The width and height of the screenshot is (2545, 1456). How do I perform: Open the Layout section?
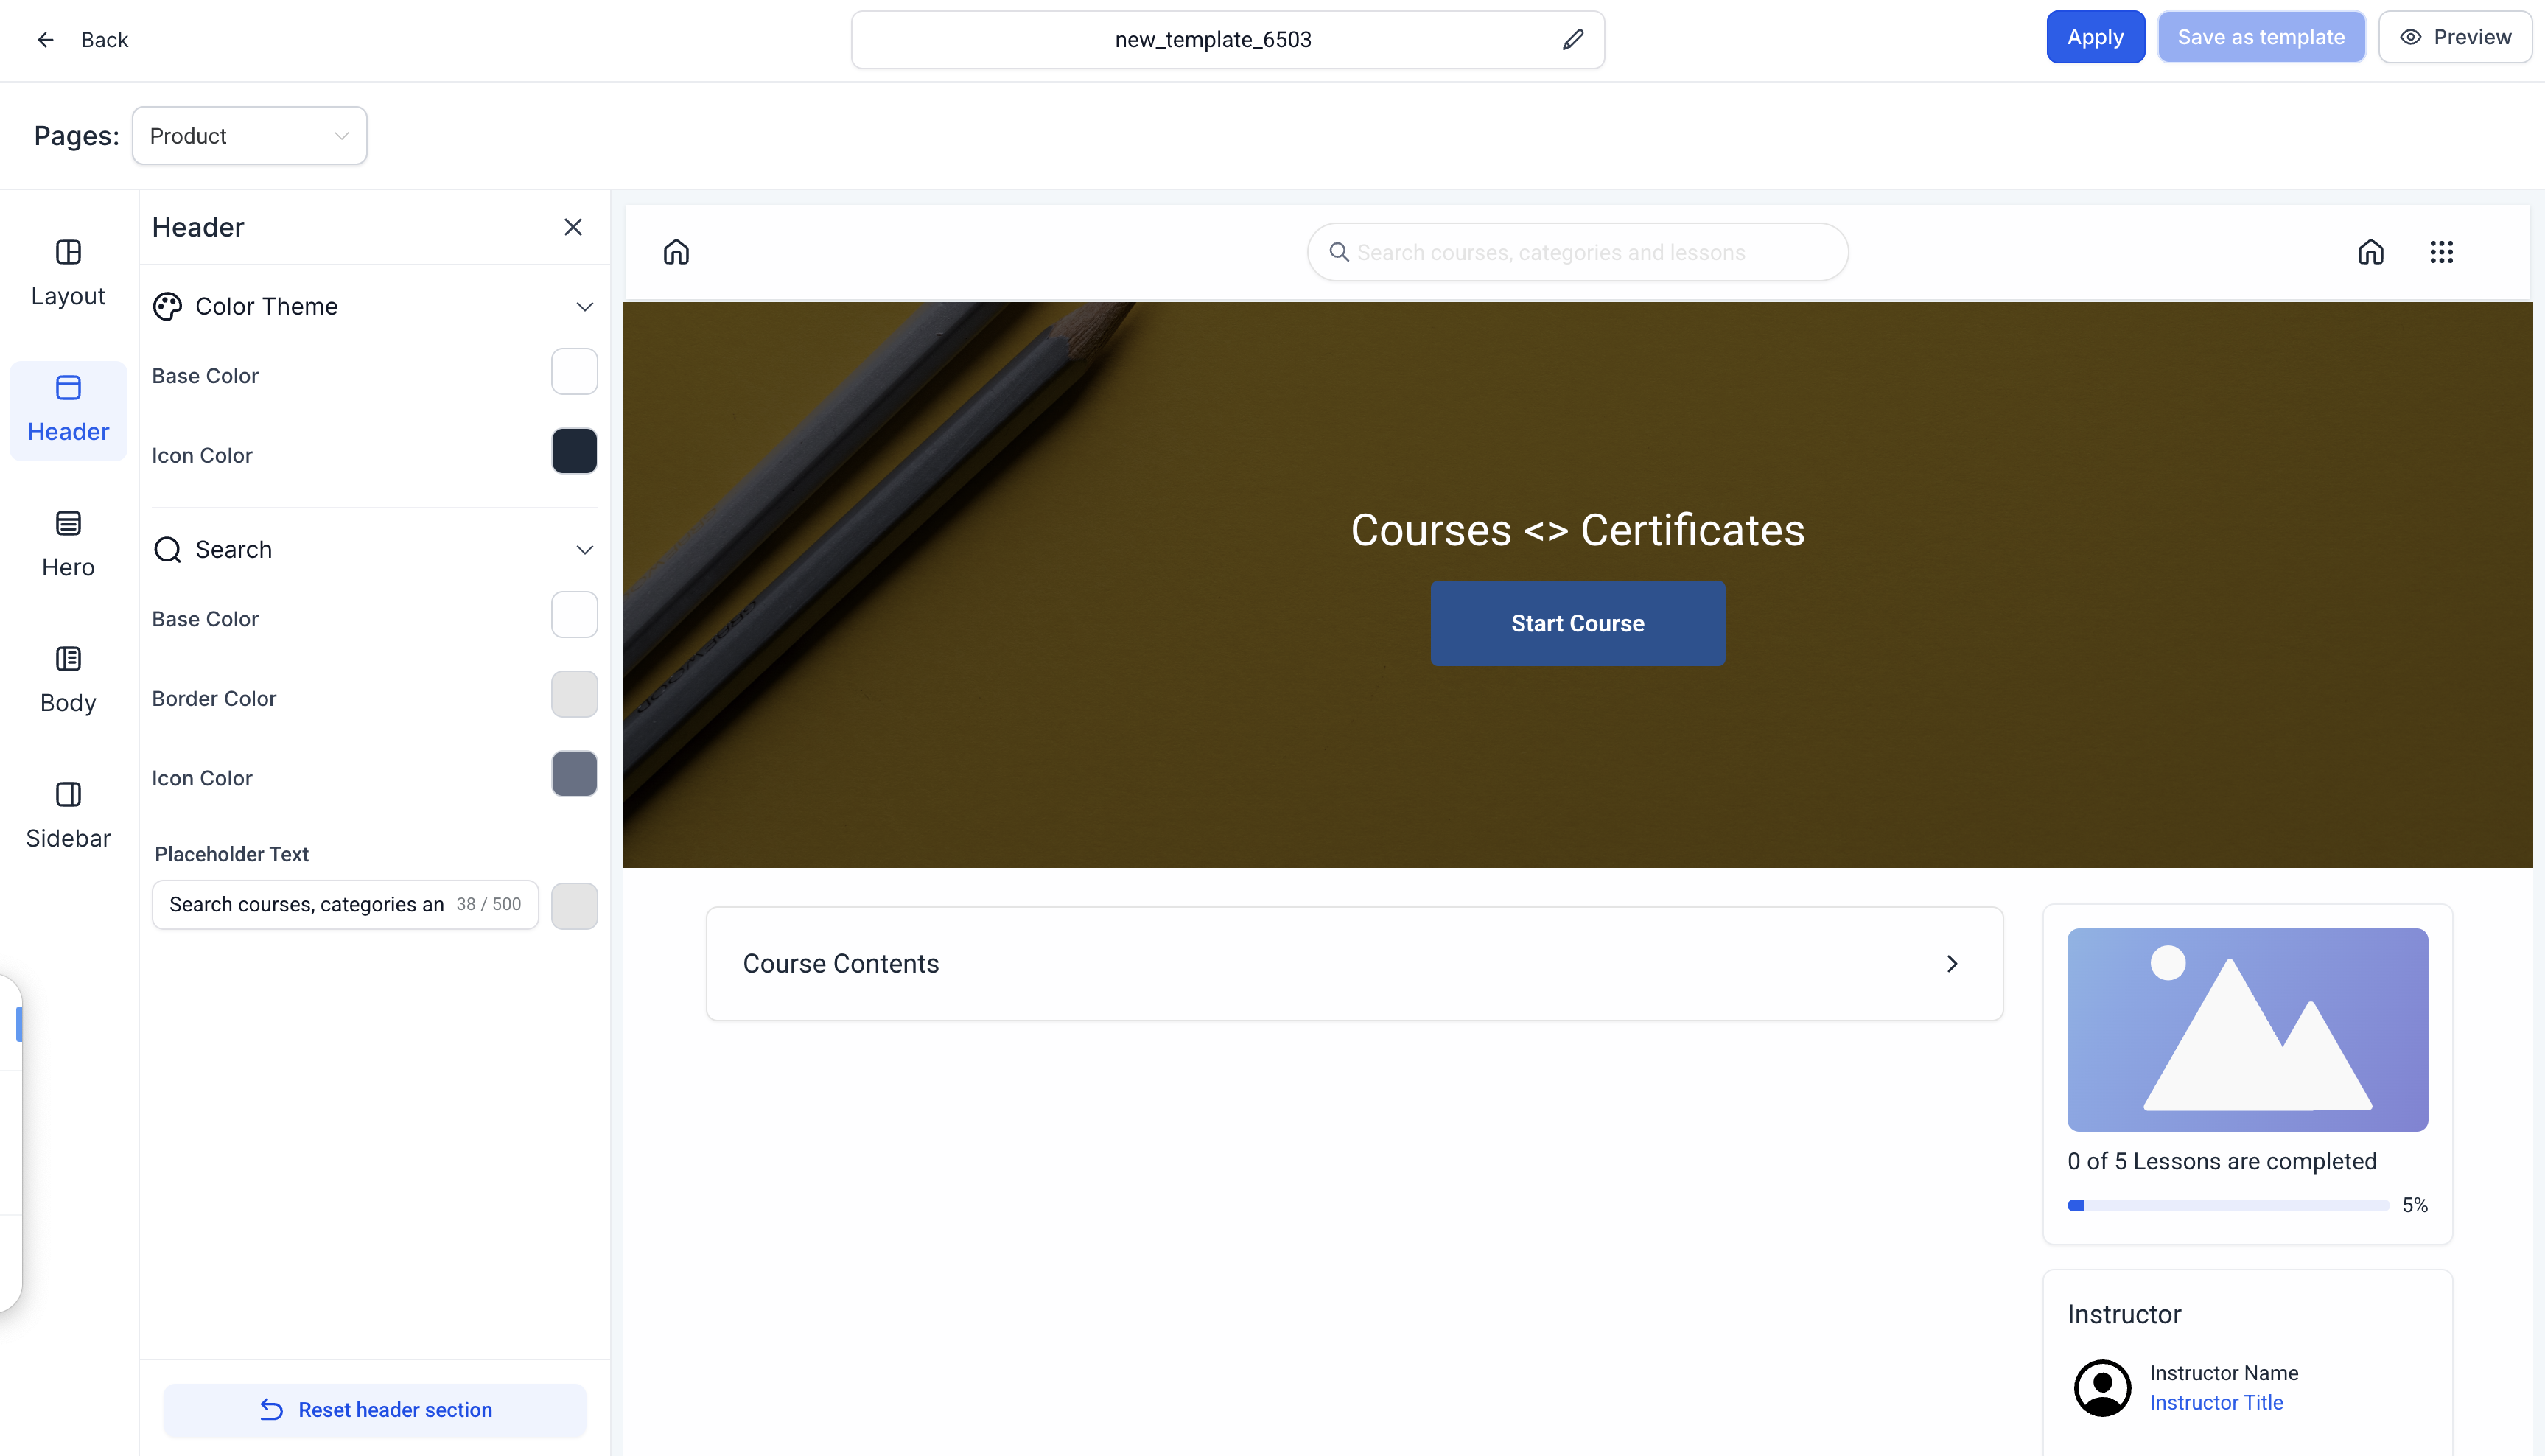tap(68, 273)
